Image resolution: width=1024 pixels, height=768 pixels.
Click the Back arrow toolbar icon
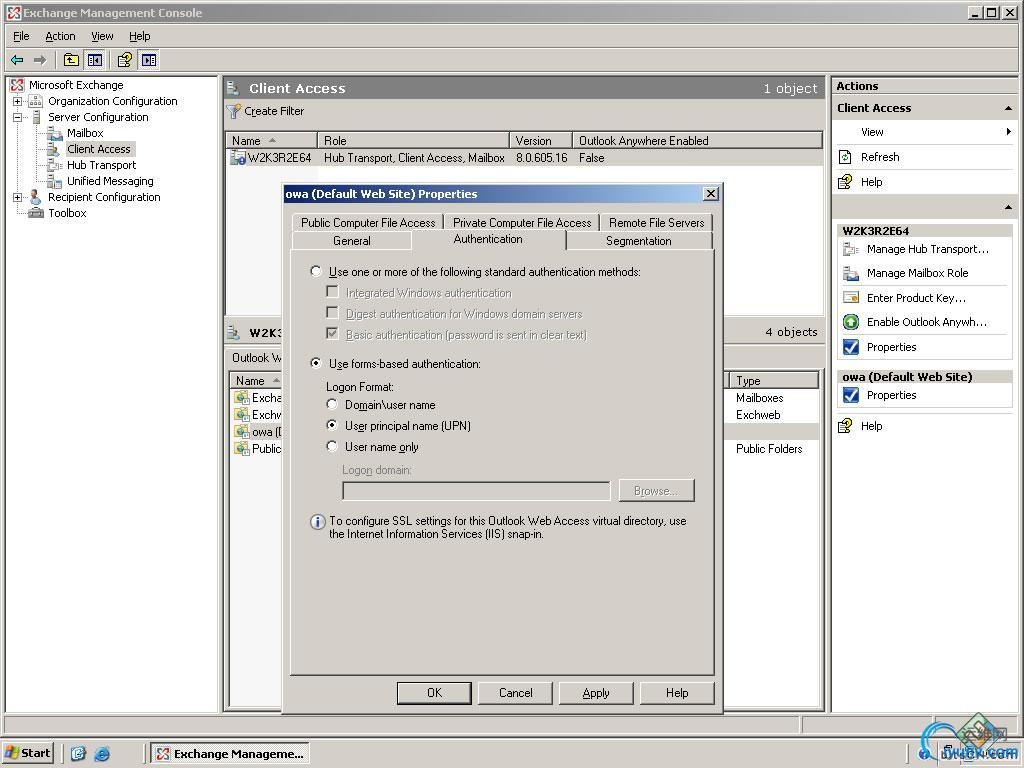18,60
